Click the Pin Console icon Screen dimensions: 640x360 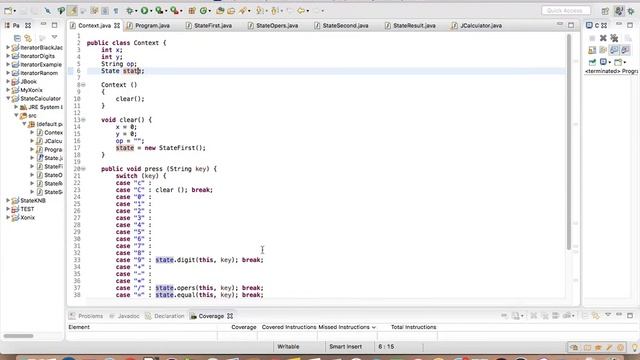592,62
